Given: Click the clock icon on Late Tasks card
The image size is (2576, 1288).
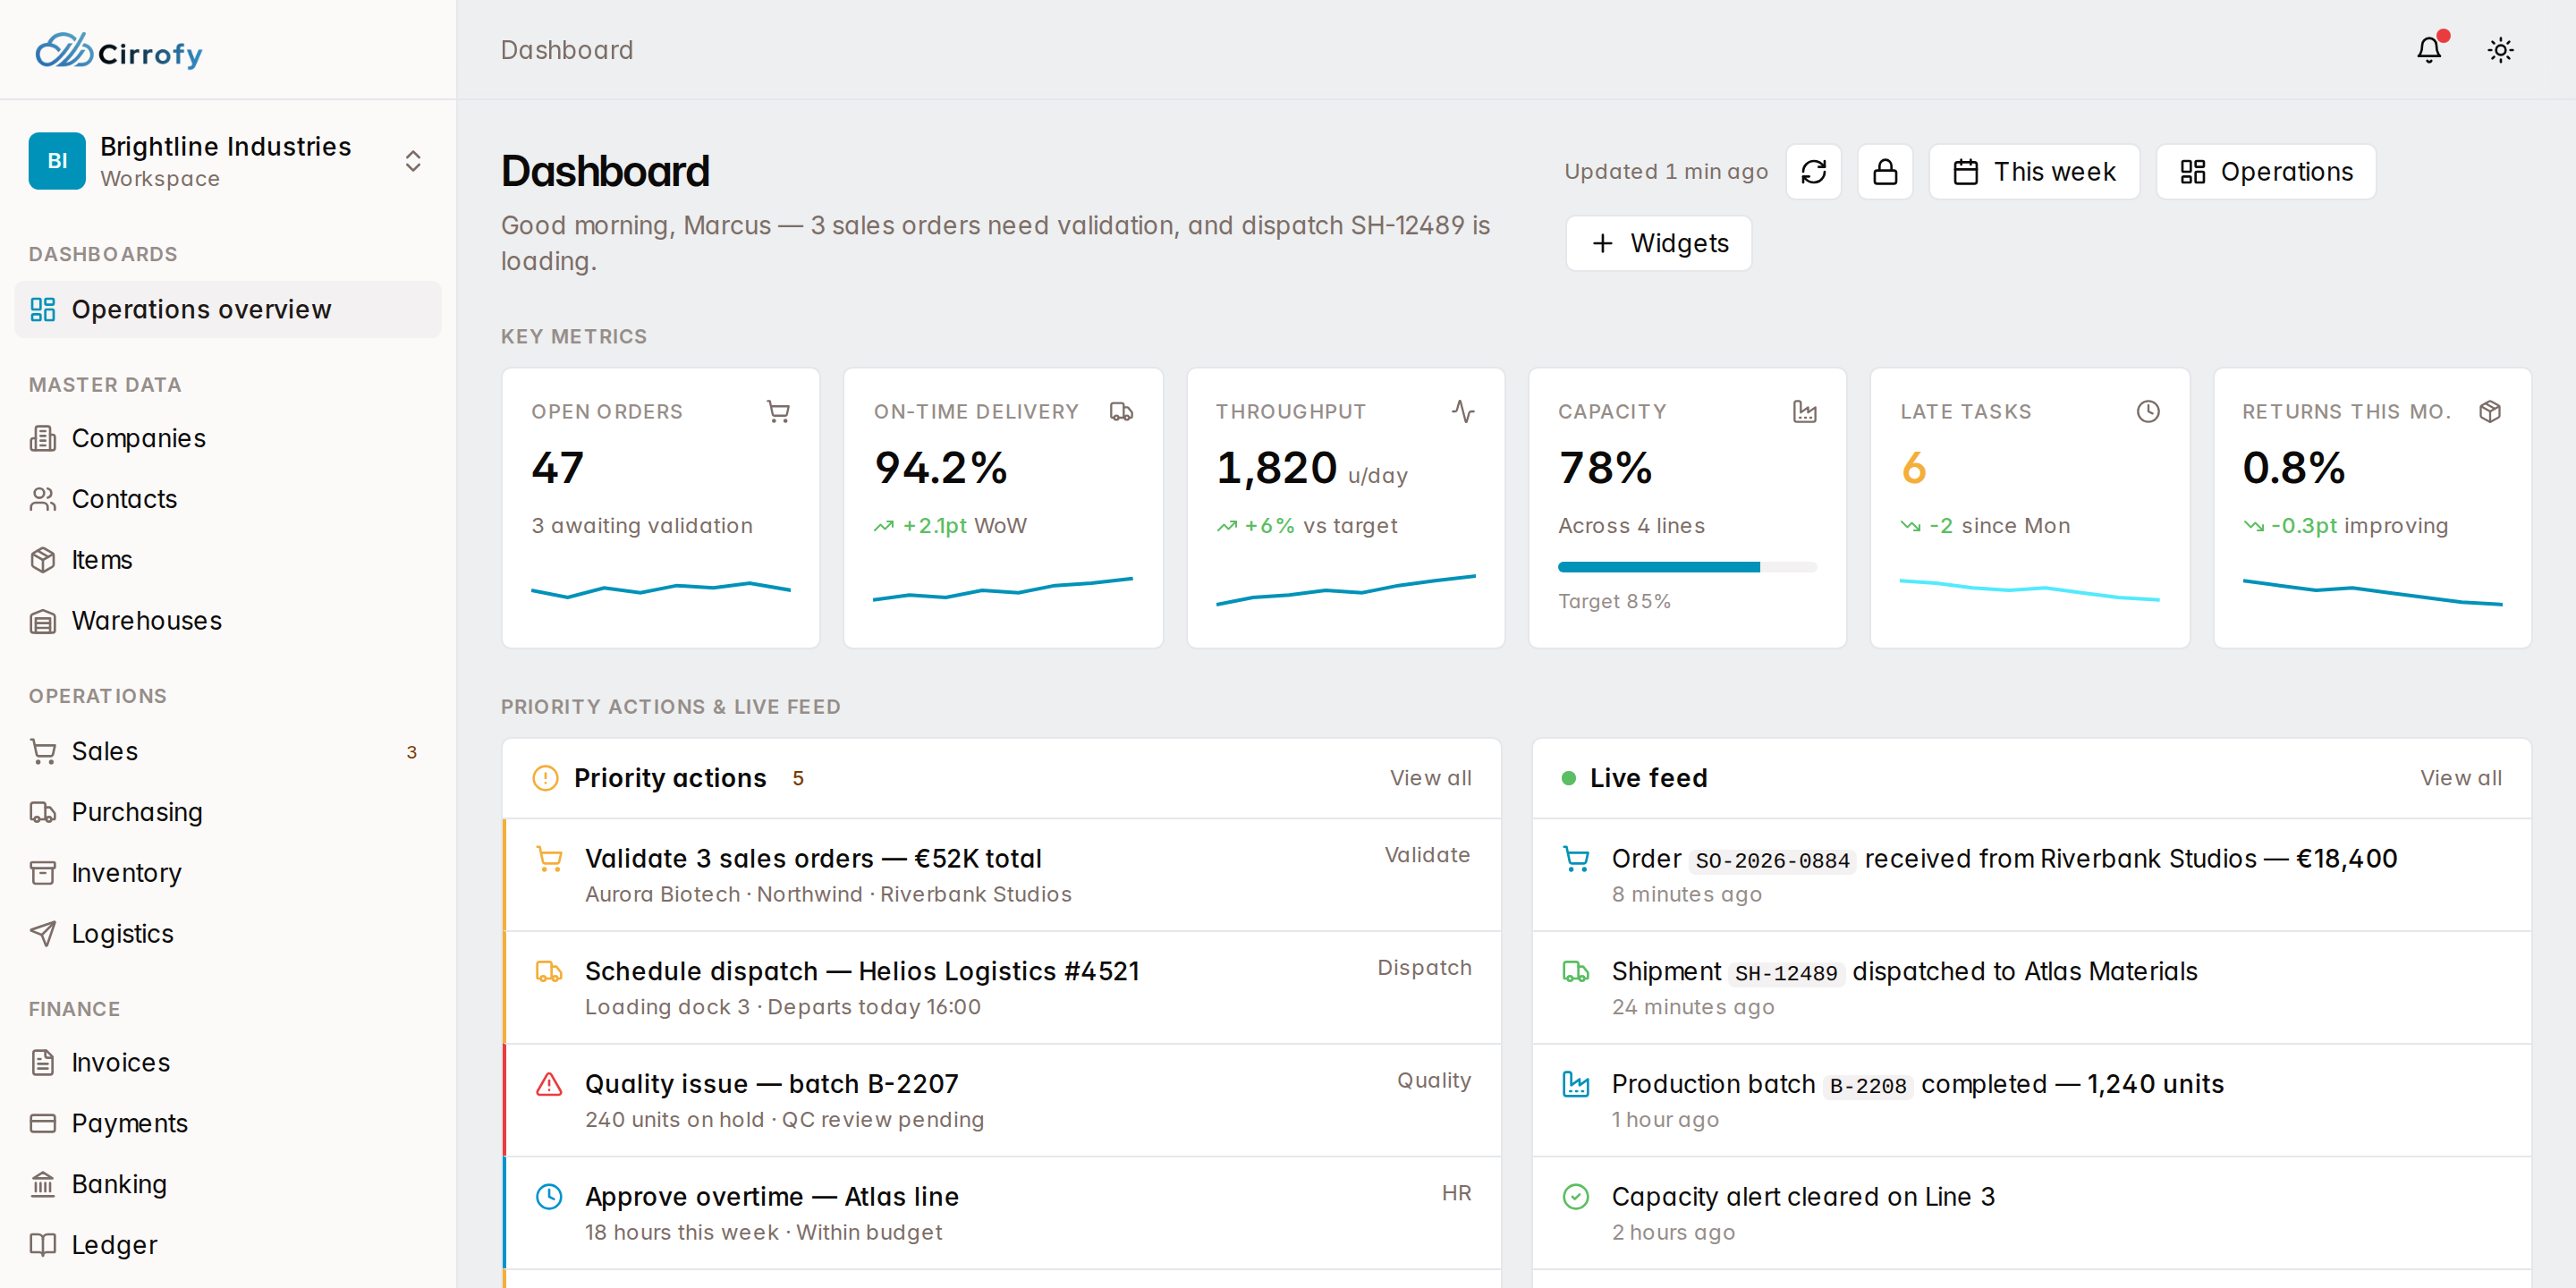Looking at the screenshot, I should [2148, 411].
